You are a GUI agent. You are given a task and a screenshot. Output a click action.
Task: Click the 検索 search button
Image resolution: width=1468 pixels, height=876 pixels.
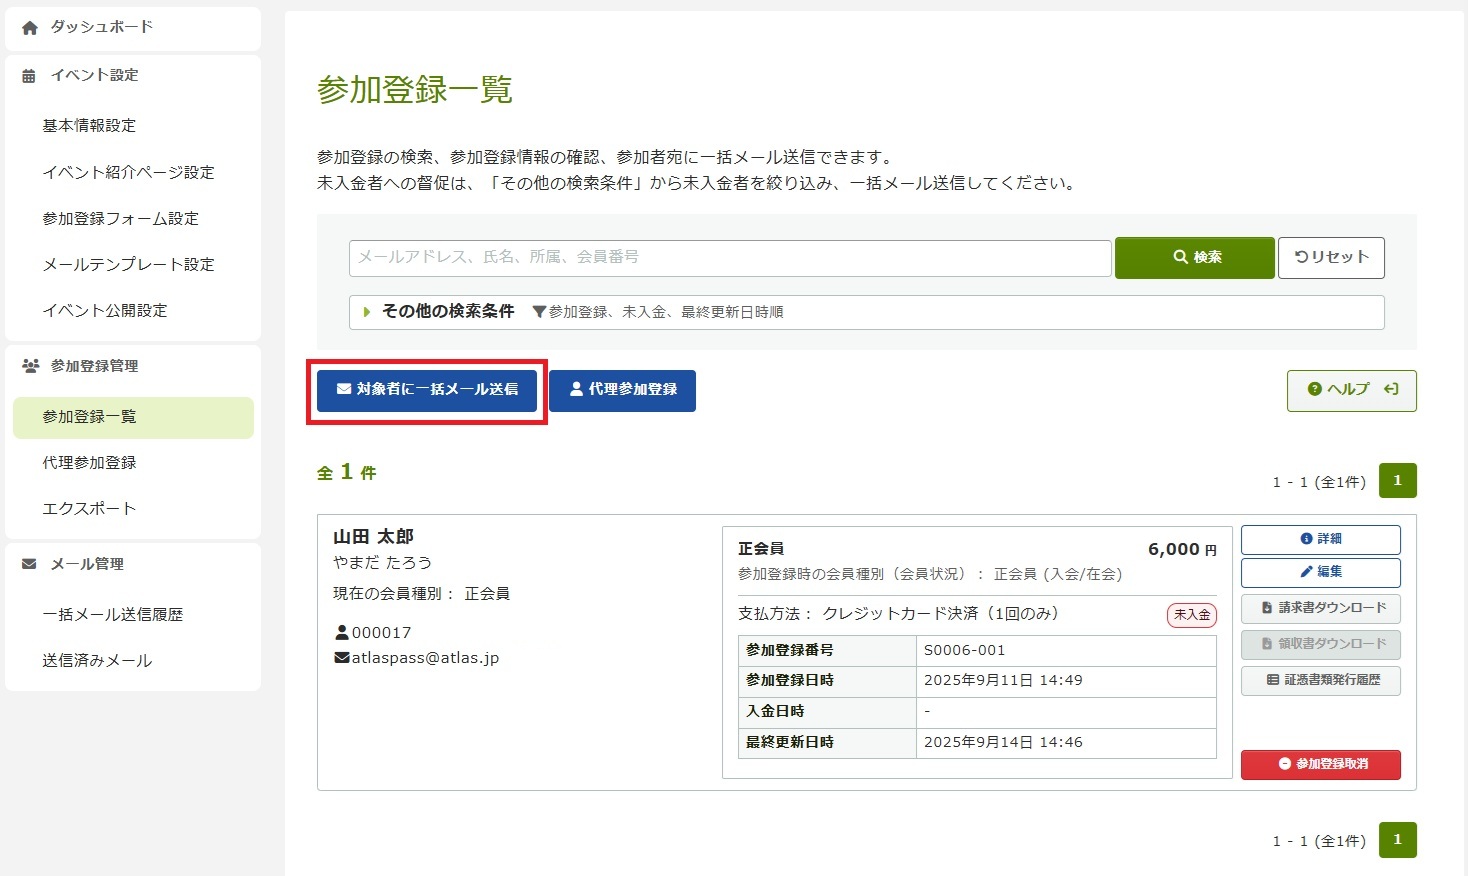(x=1195, y=257)
